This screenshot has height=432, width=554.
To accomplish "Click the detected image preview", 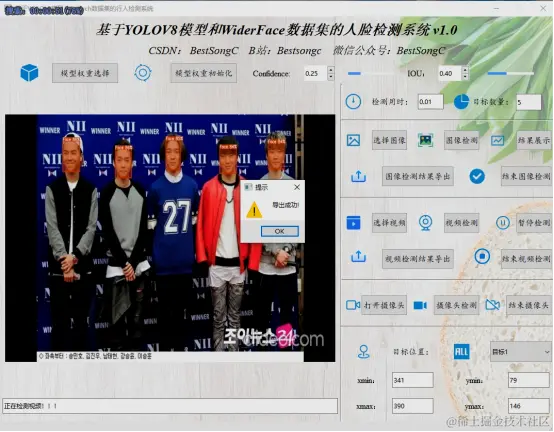I will 170,238.
